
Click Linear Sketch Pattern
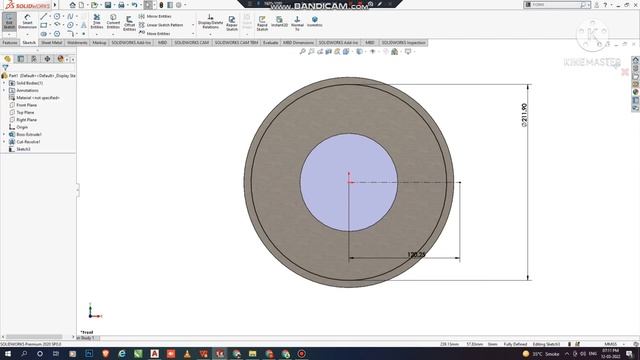coord(161,25)
